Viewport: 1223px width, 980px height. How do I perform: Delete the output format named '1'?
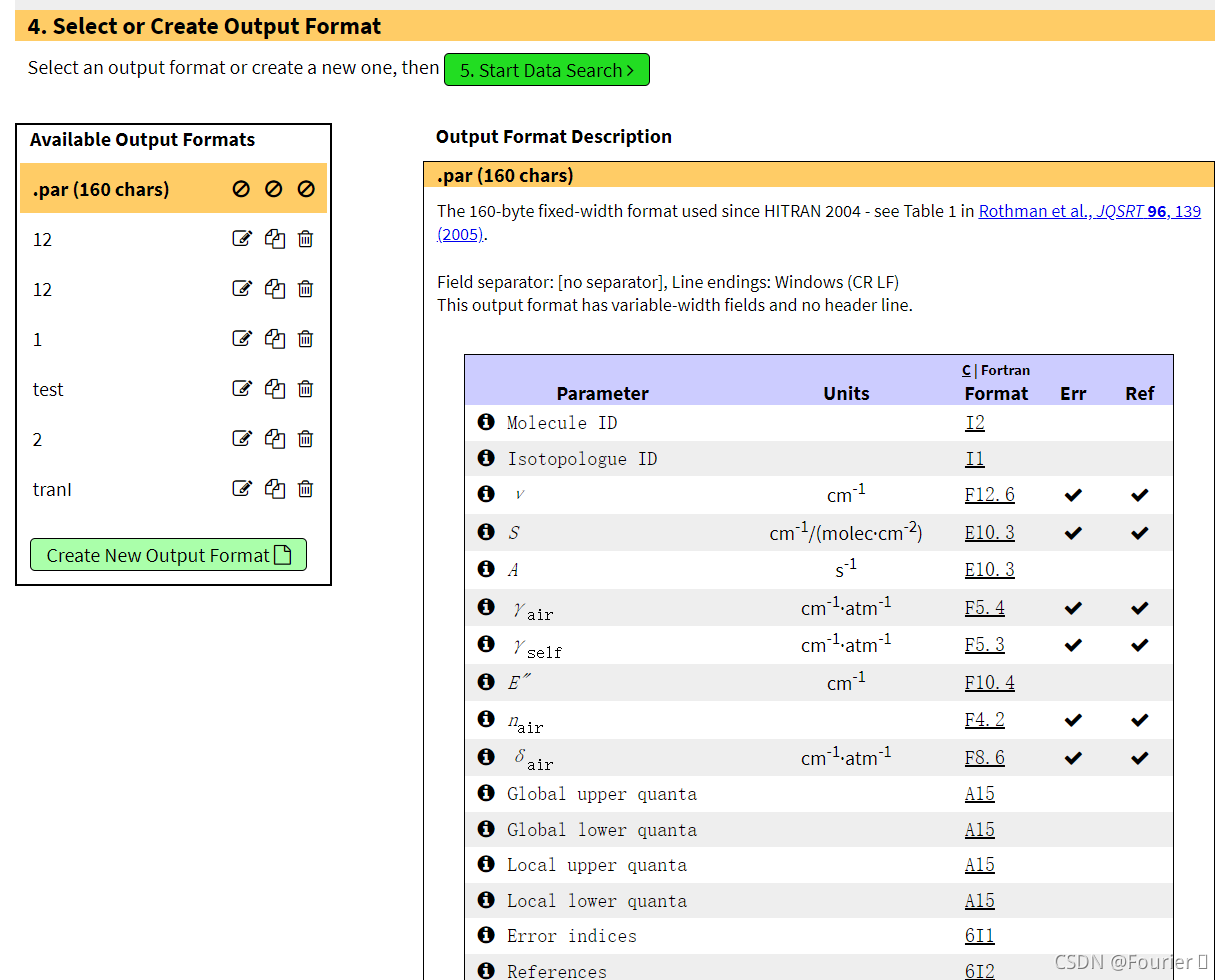[x=306, y=338]
